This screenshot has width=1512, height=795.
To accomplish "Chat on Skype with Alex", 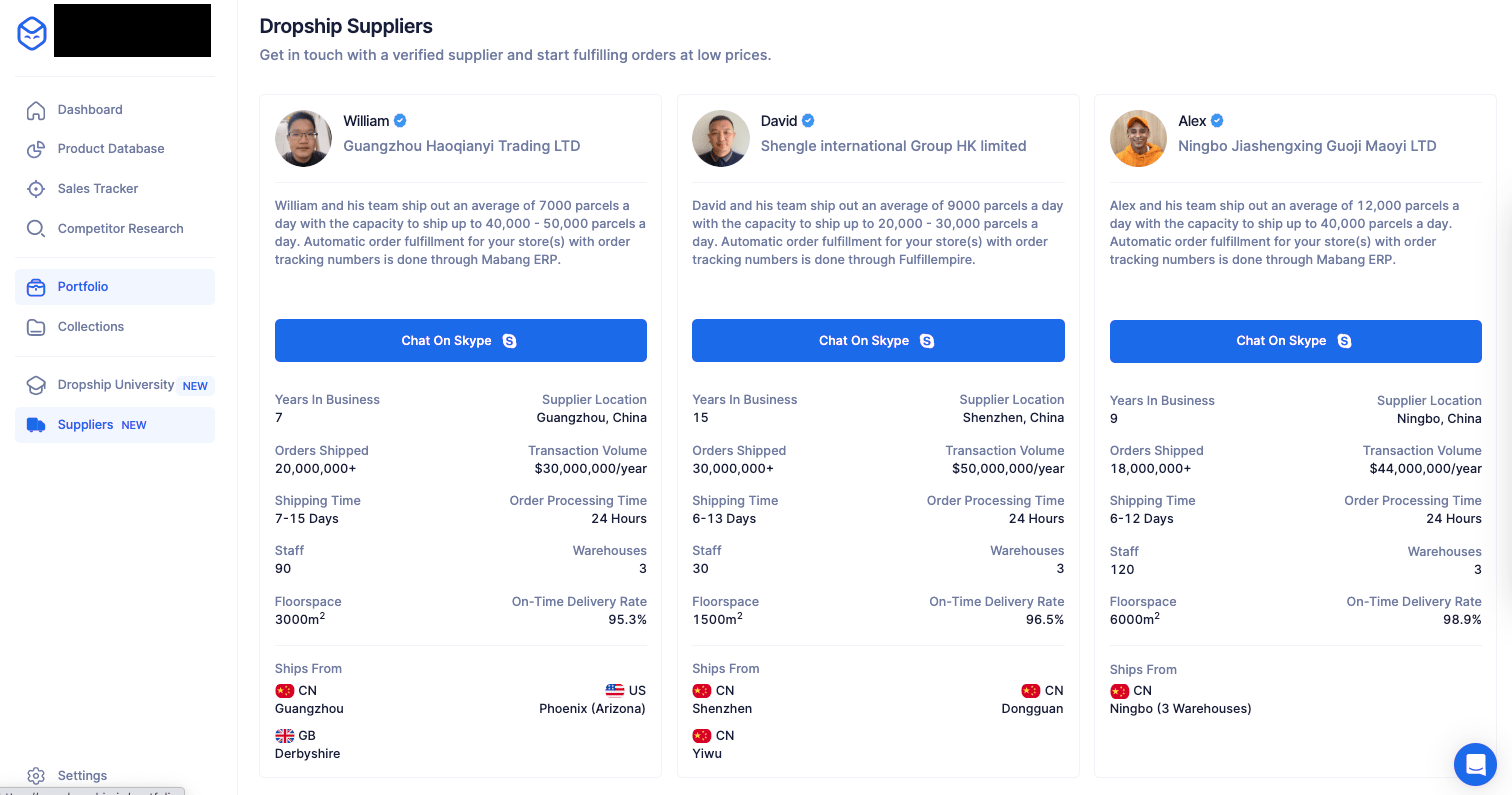I will (1295, 341).
